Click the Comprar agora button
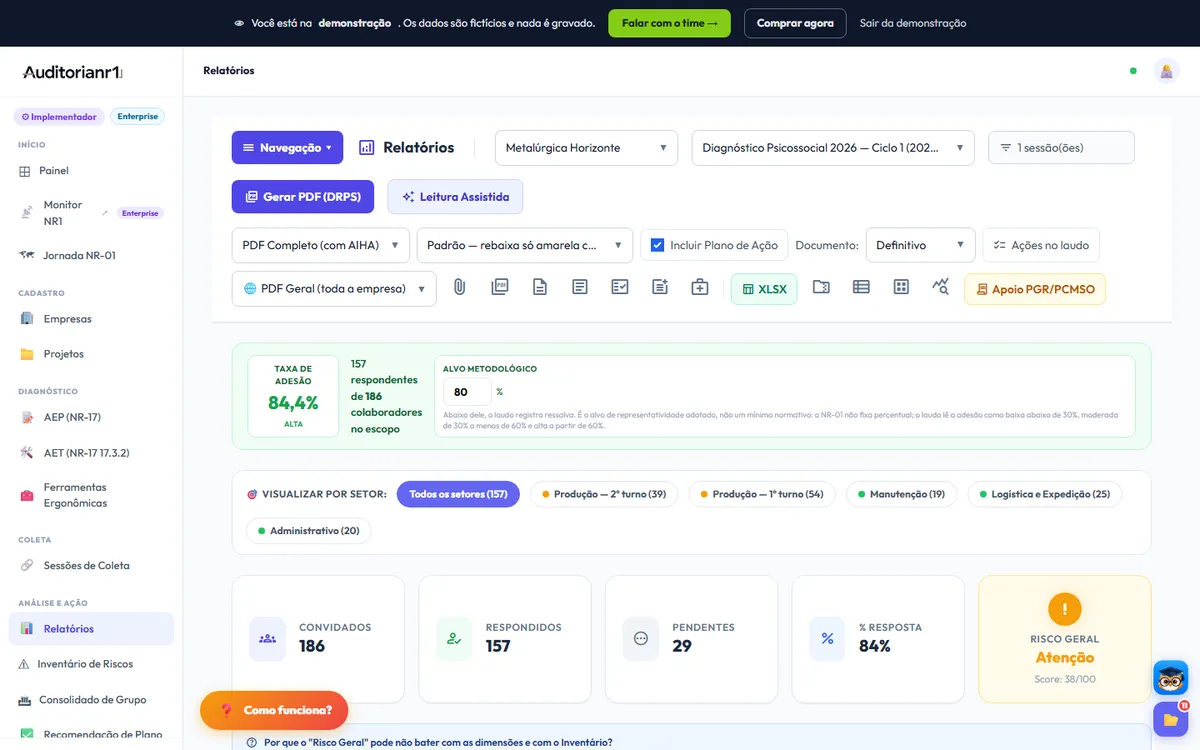Screen dimensions: 1200x750 (795, 23)
